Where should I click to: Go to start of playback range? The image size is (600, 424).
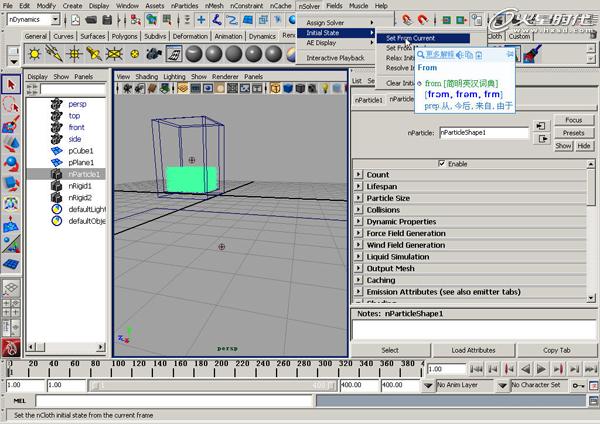click(x=476, y=369)
